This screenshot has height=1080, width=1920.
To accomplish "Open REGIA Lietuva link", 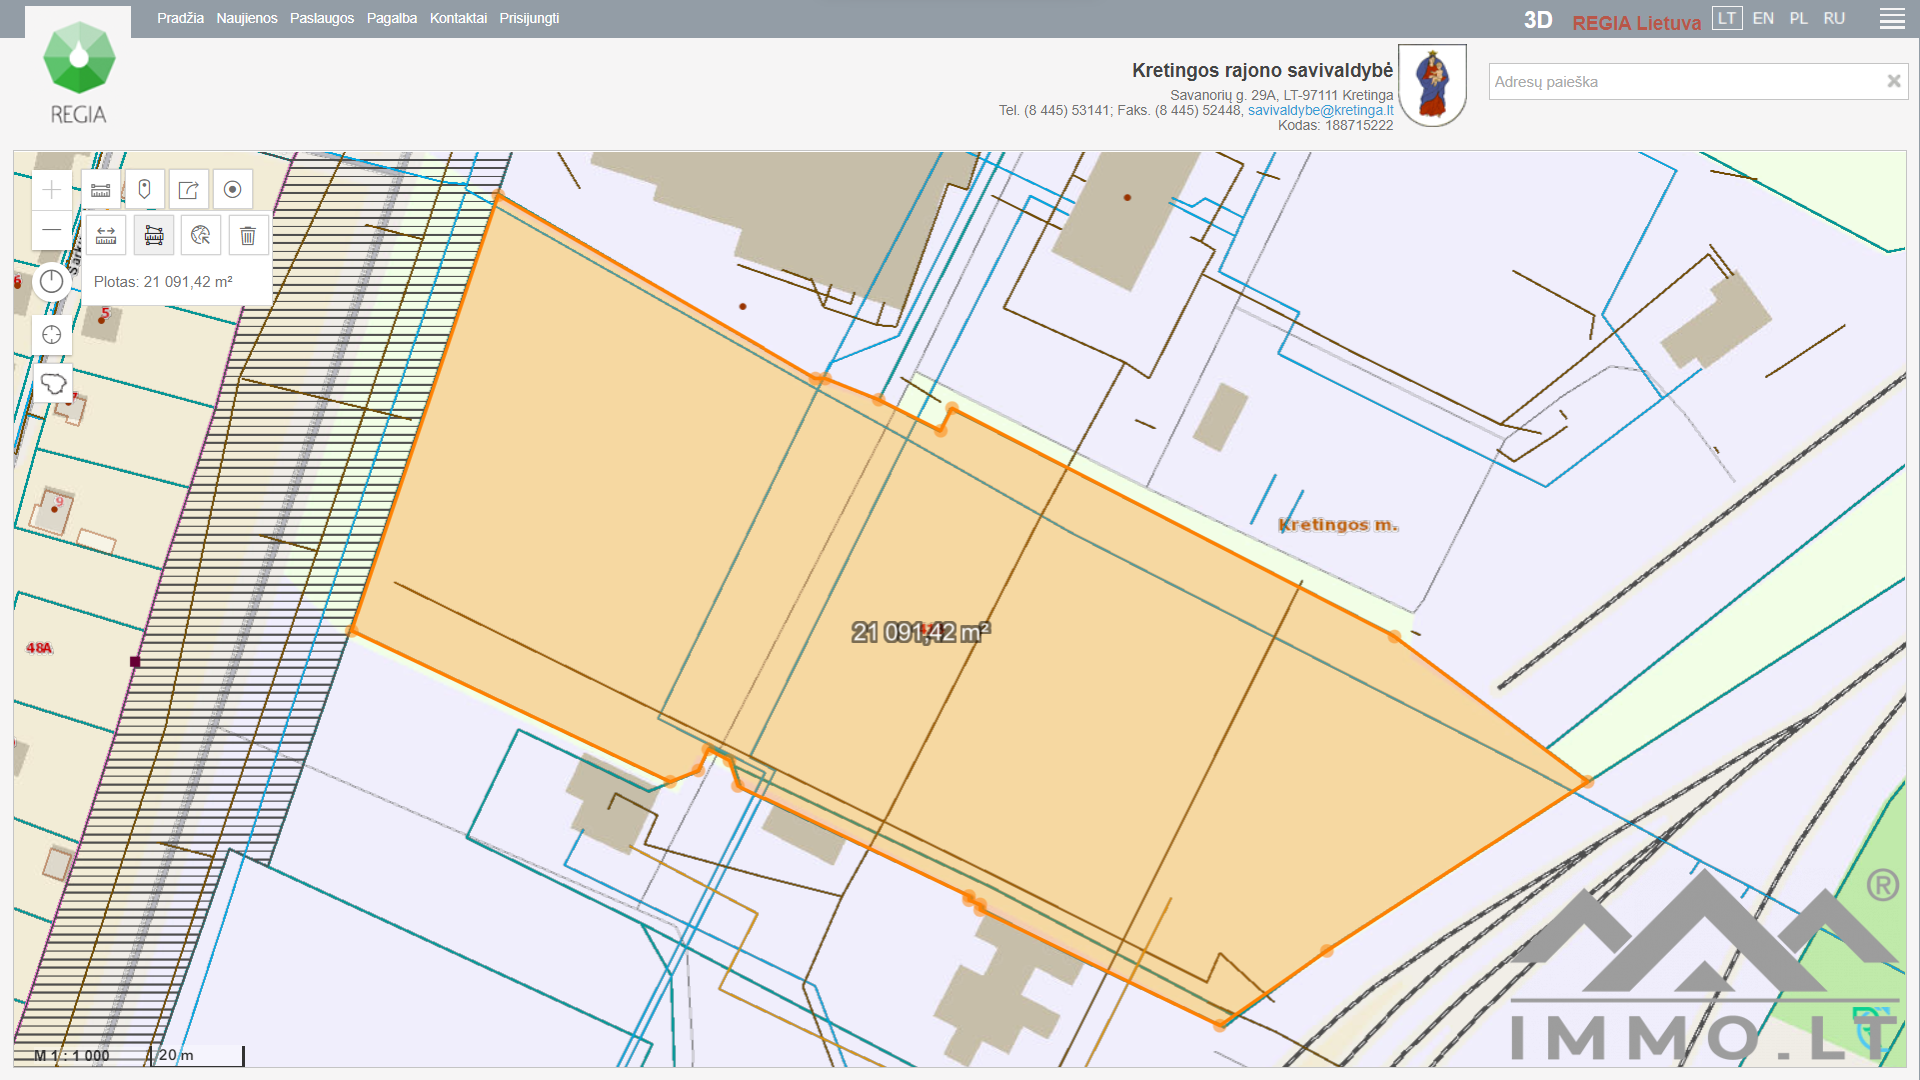I will pyautogui.click(x=1636, y=22).
